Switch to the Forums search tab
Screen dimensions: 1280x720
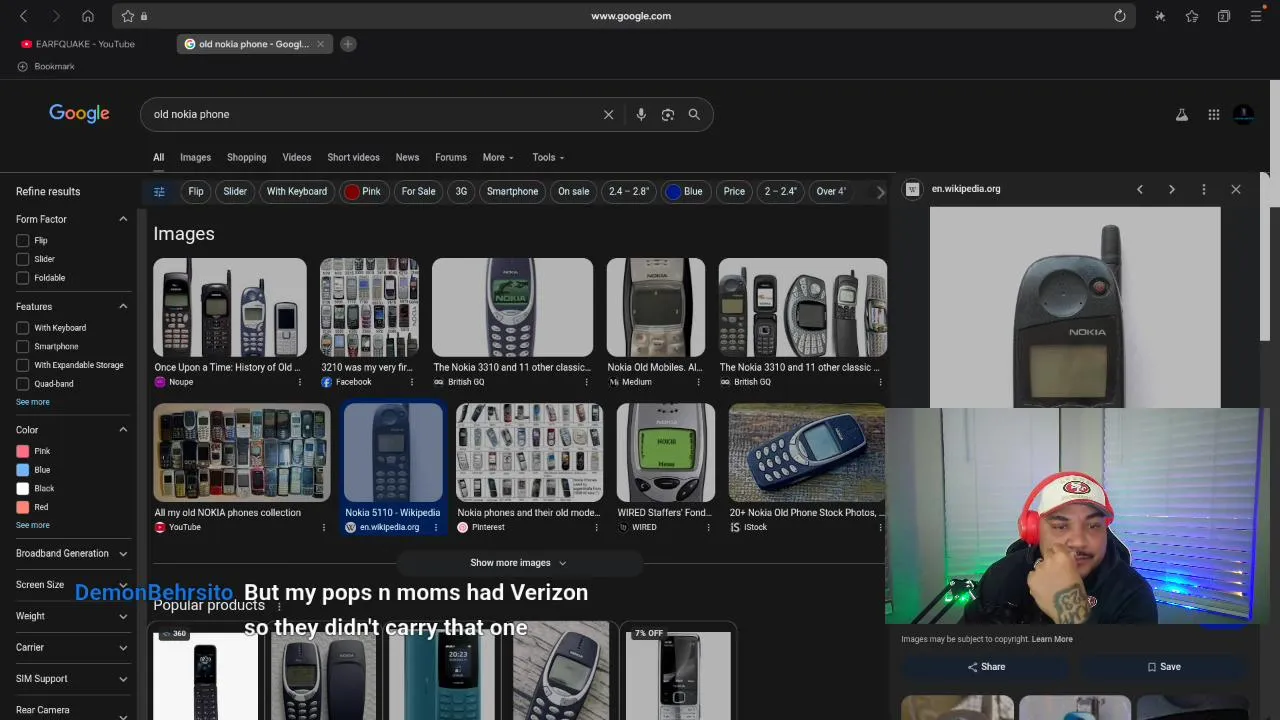pos(451,157)
